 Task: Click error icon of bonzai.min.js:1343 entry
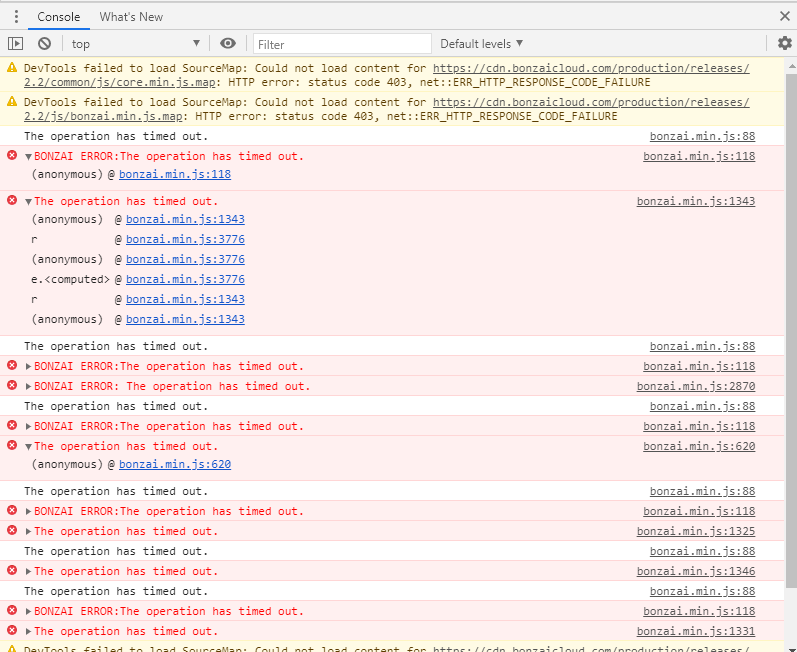(12, 200)
